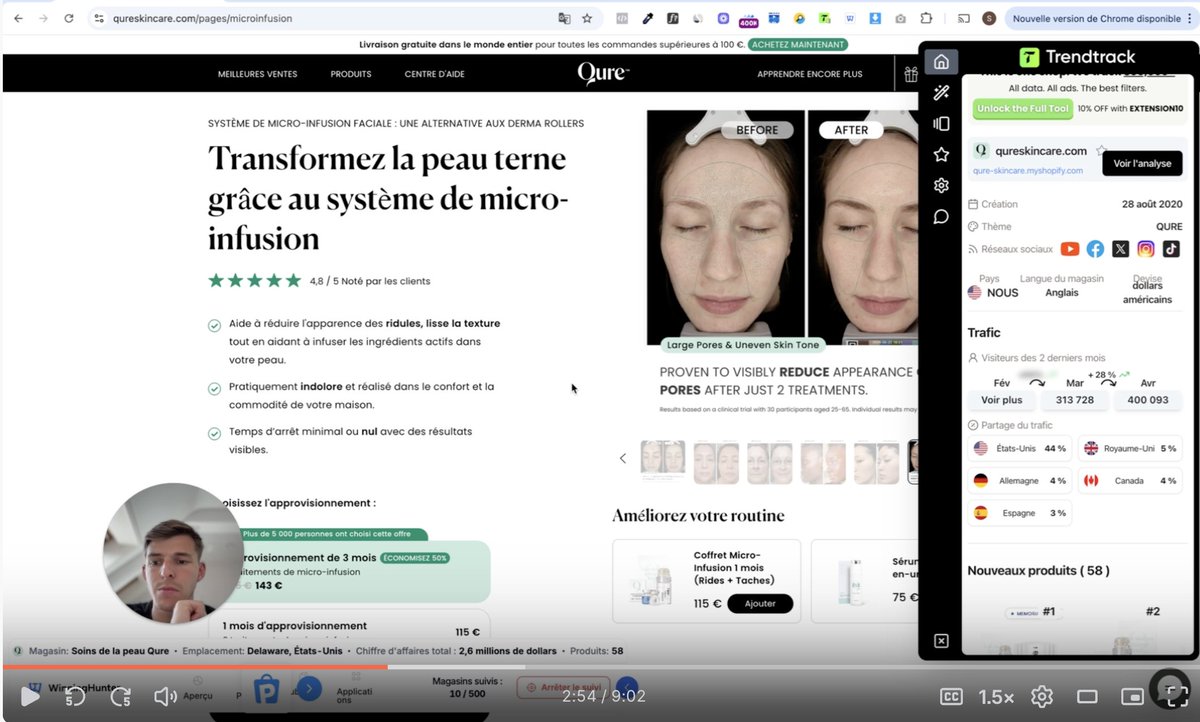Close the Trendtrack panel with the X icon

coord(941,641)
